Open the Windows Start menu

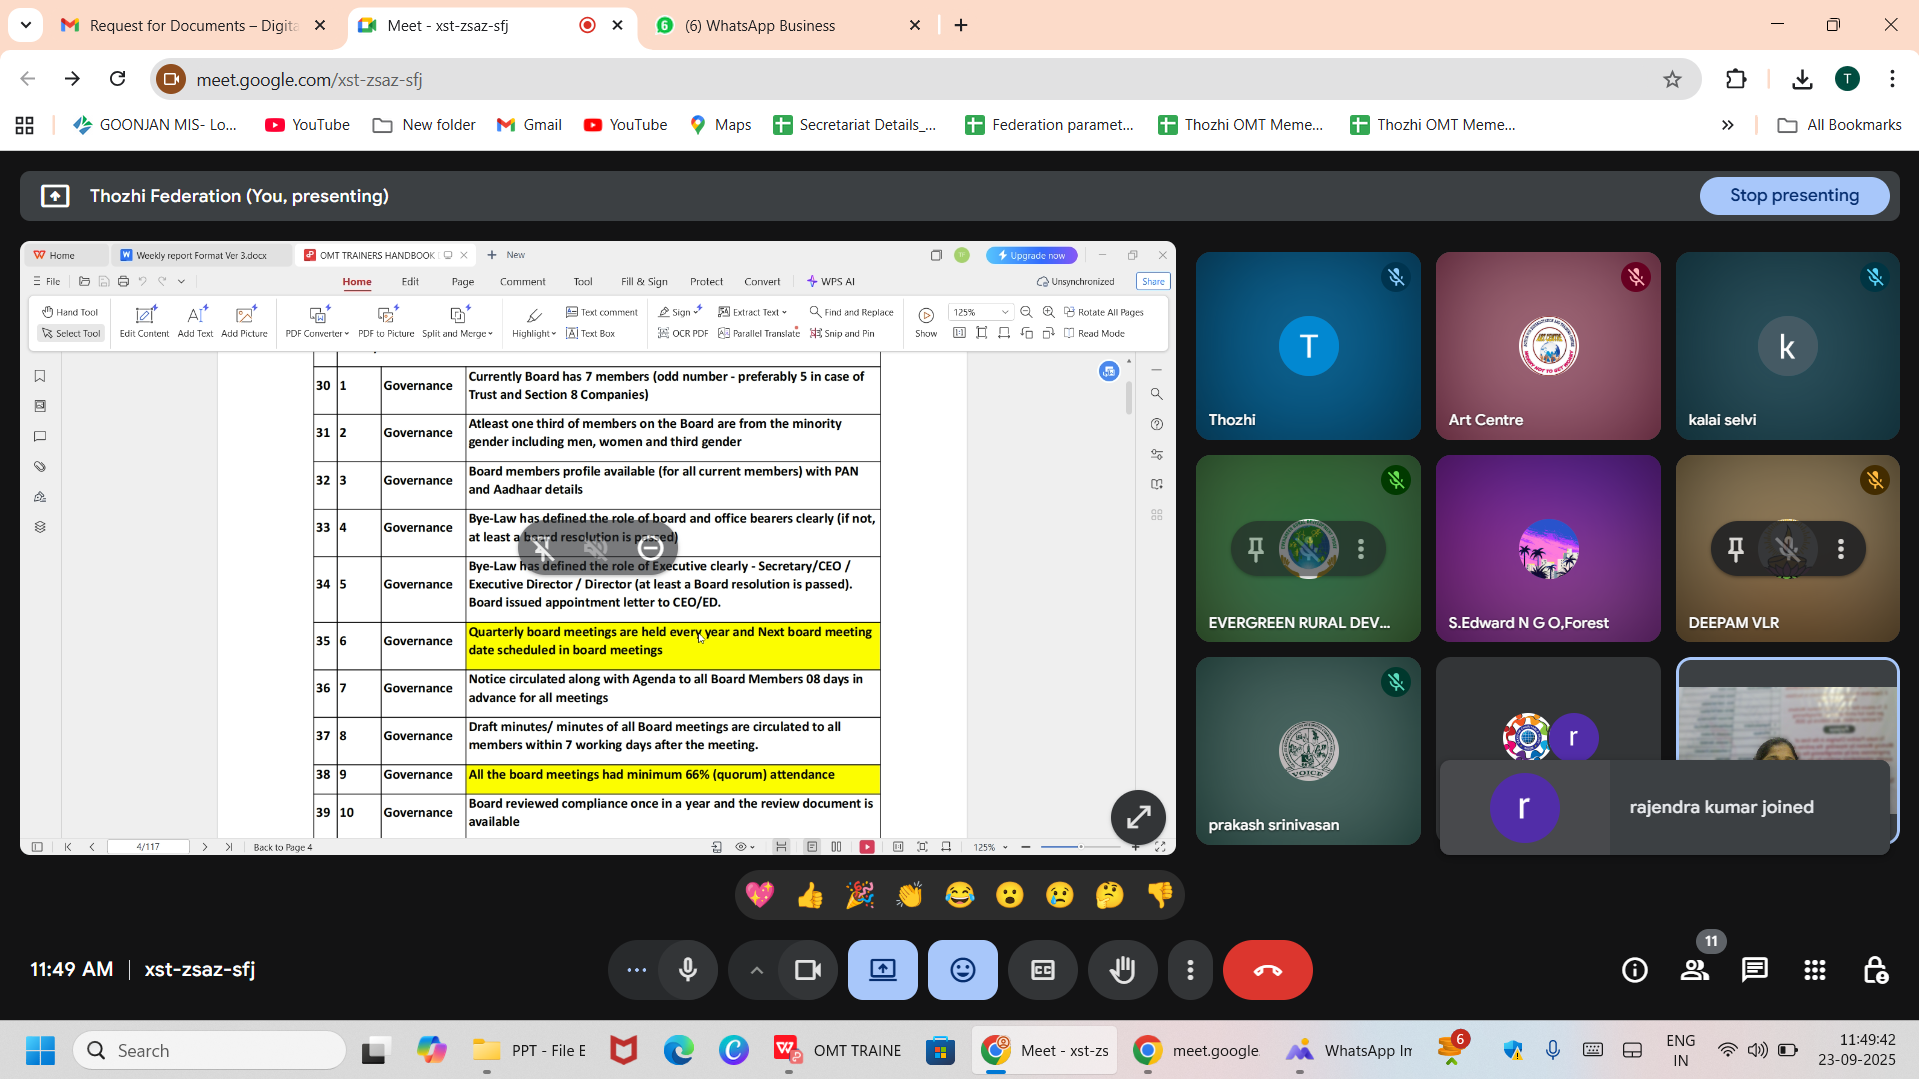pyautogui.click(x=40, y=1050)
